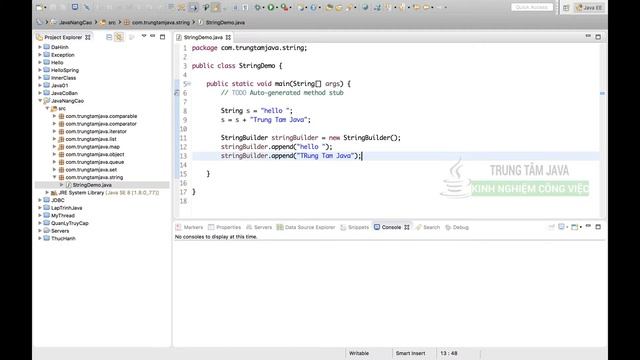Expand the Exception project
640x360 pixels.
(x=40, y=55)
